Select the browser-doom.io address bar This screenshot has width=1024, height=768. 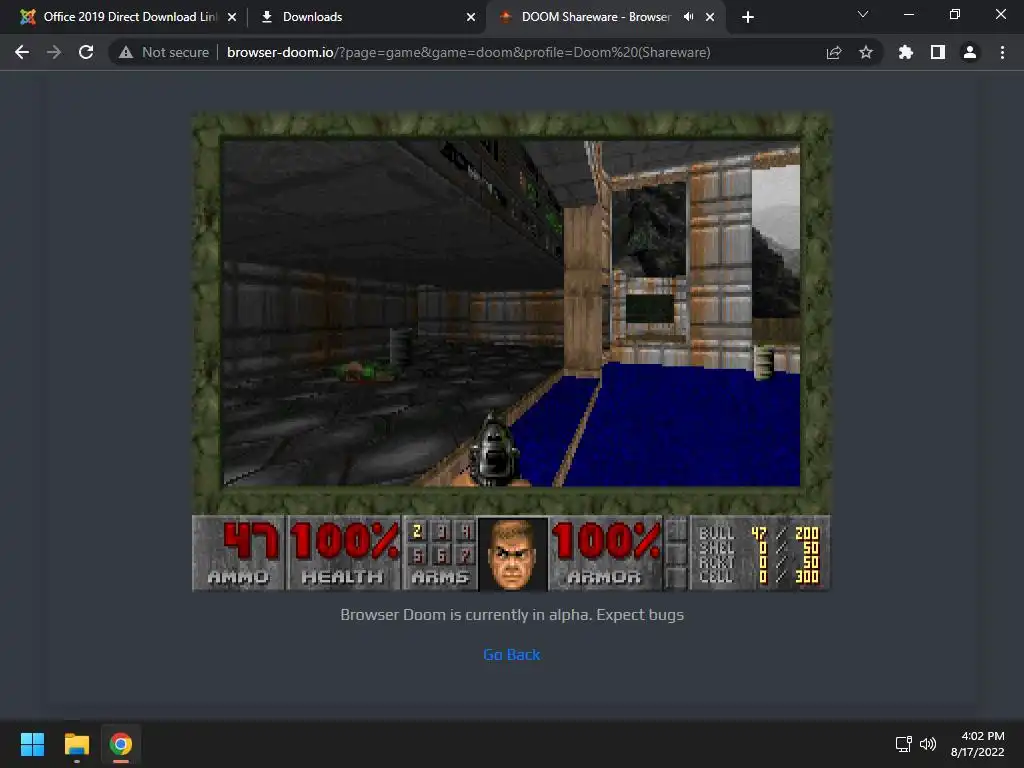click(x=468, y=52)
